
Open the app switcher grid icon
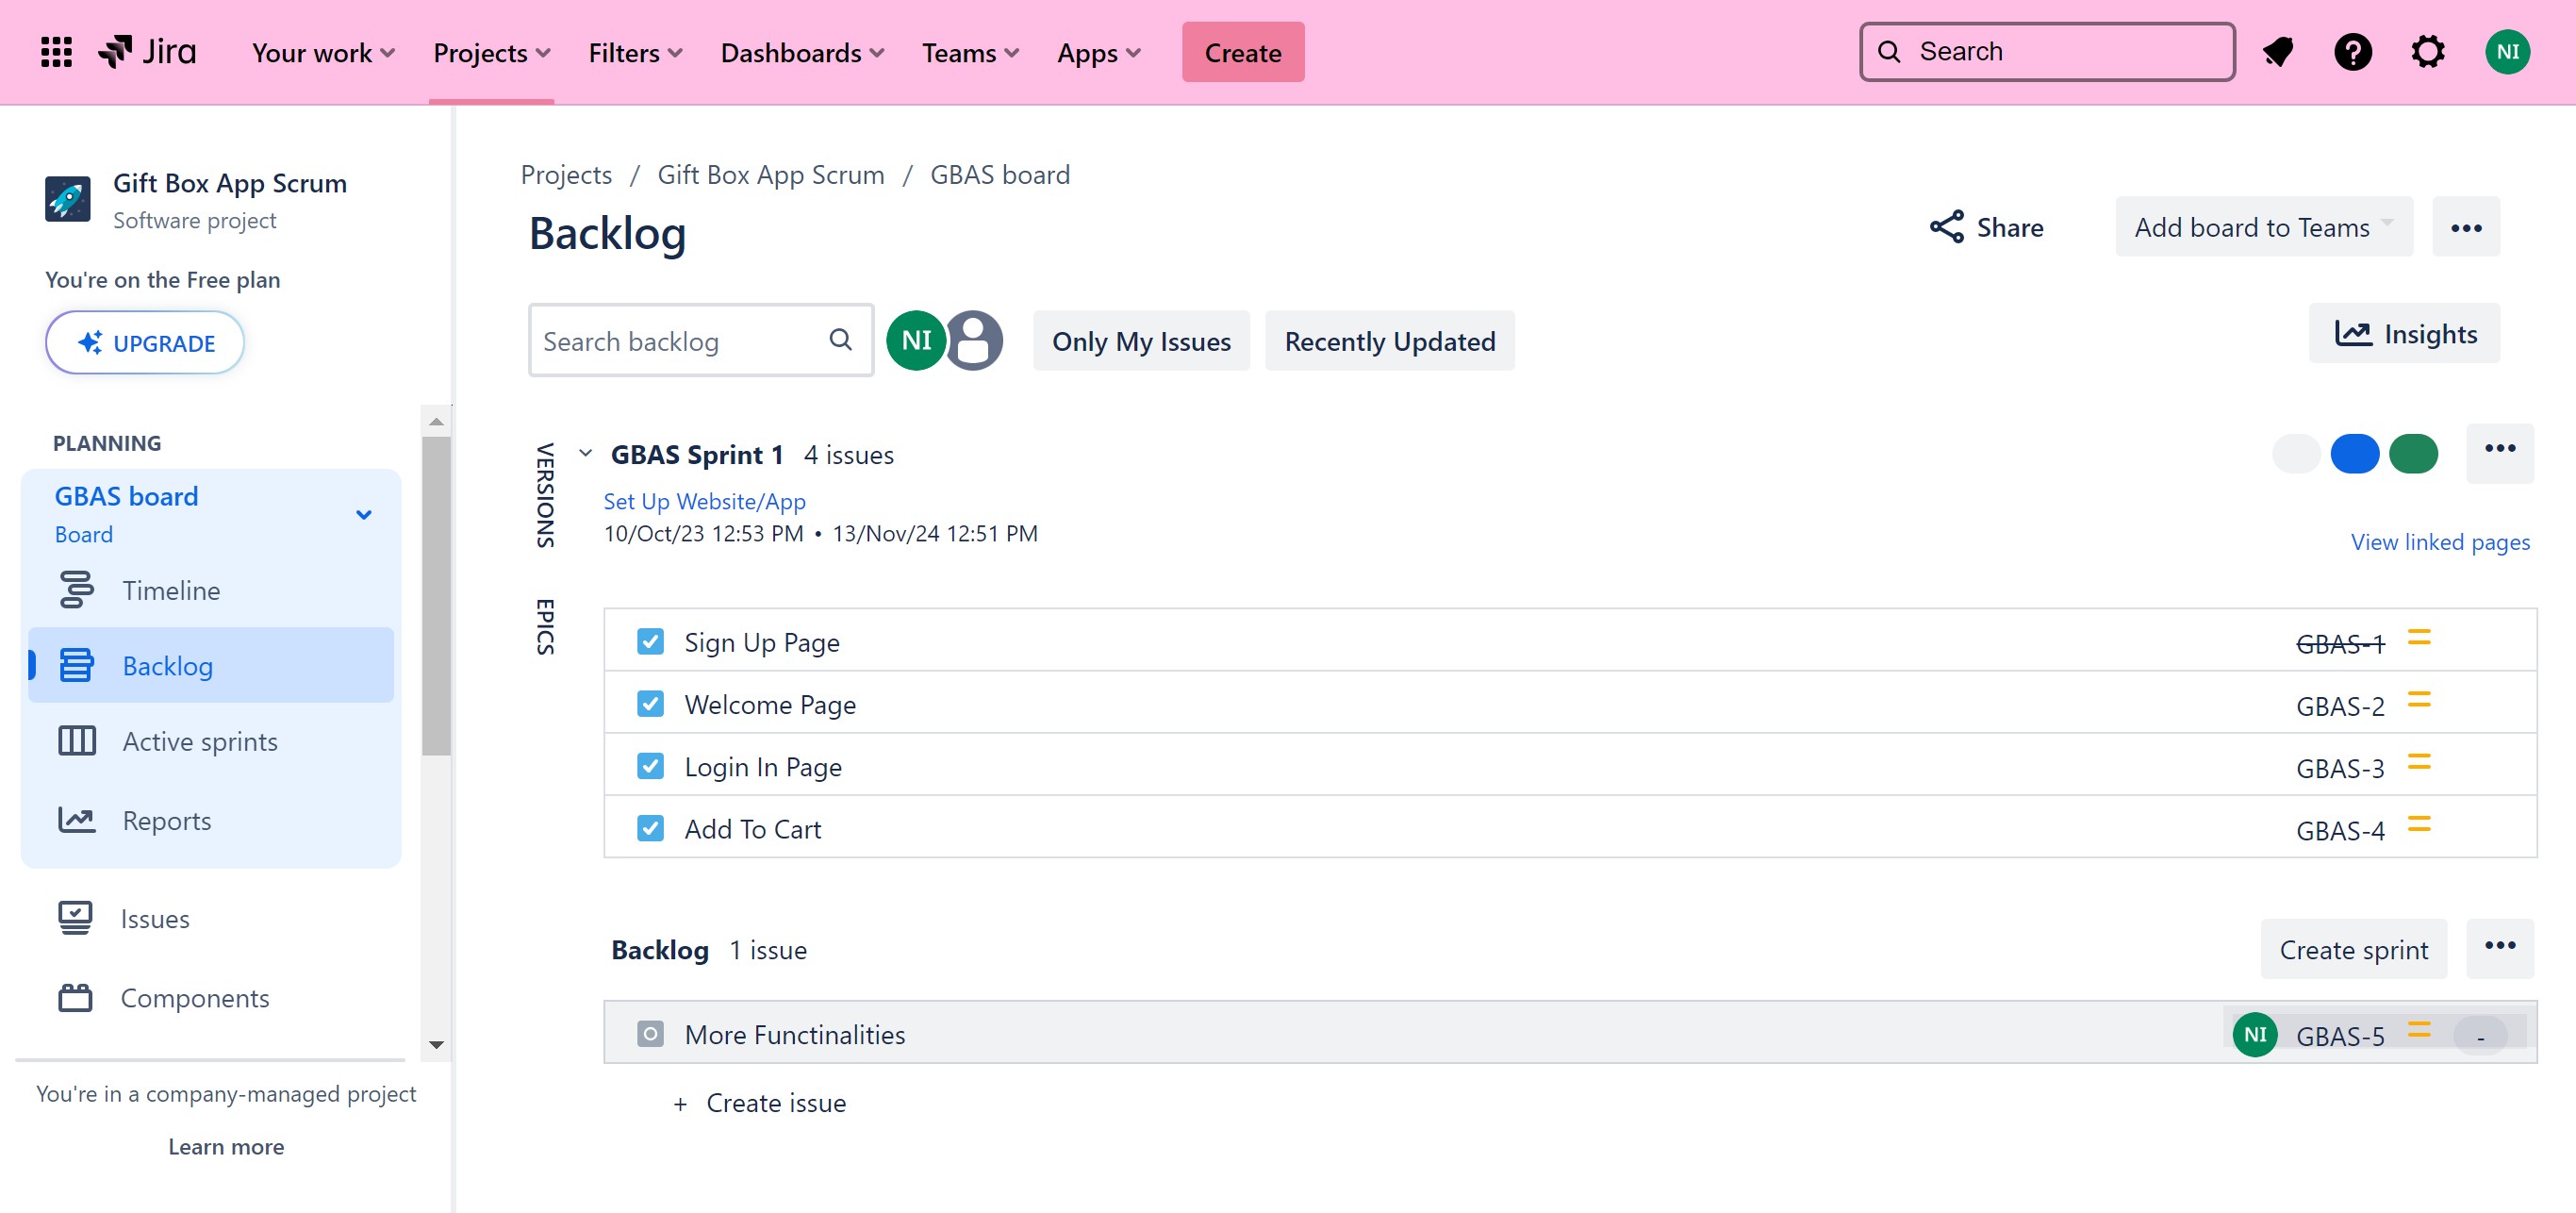56,52
